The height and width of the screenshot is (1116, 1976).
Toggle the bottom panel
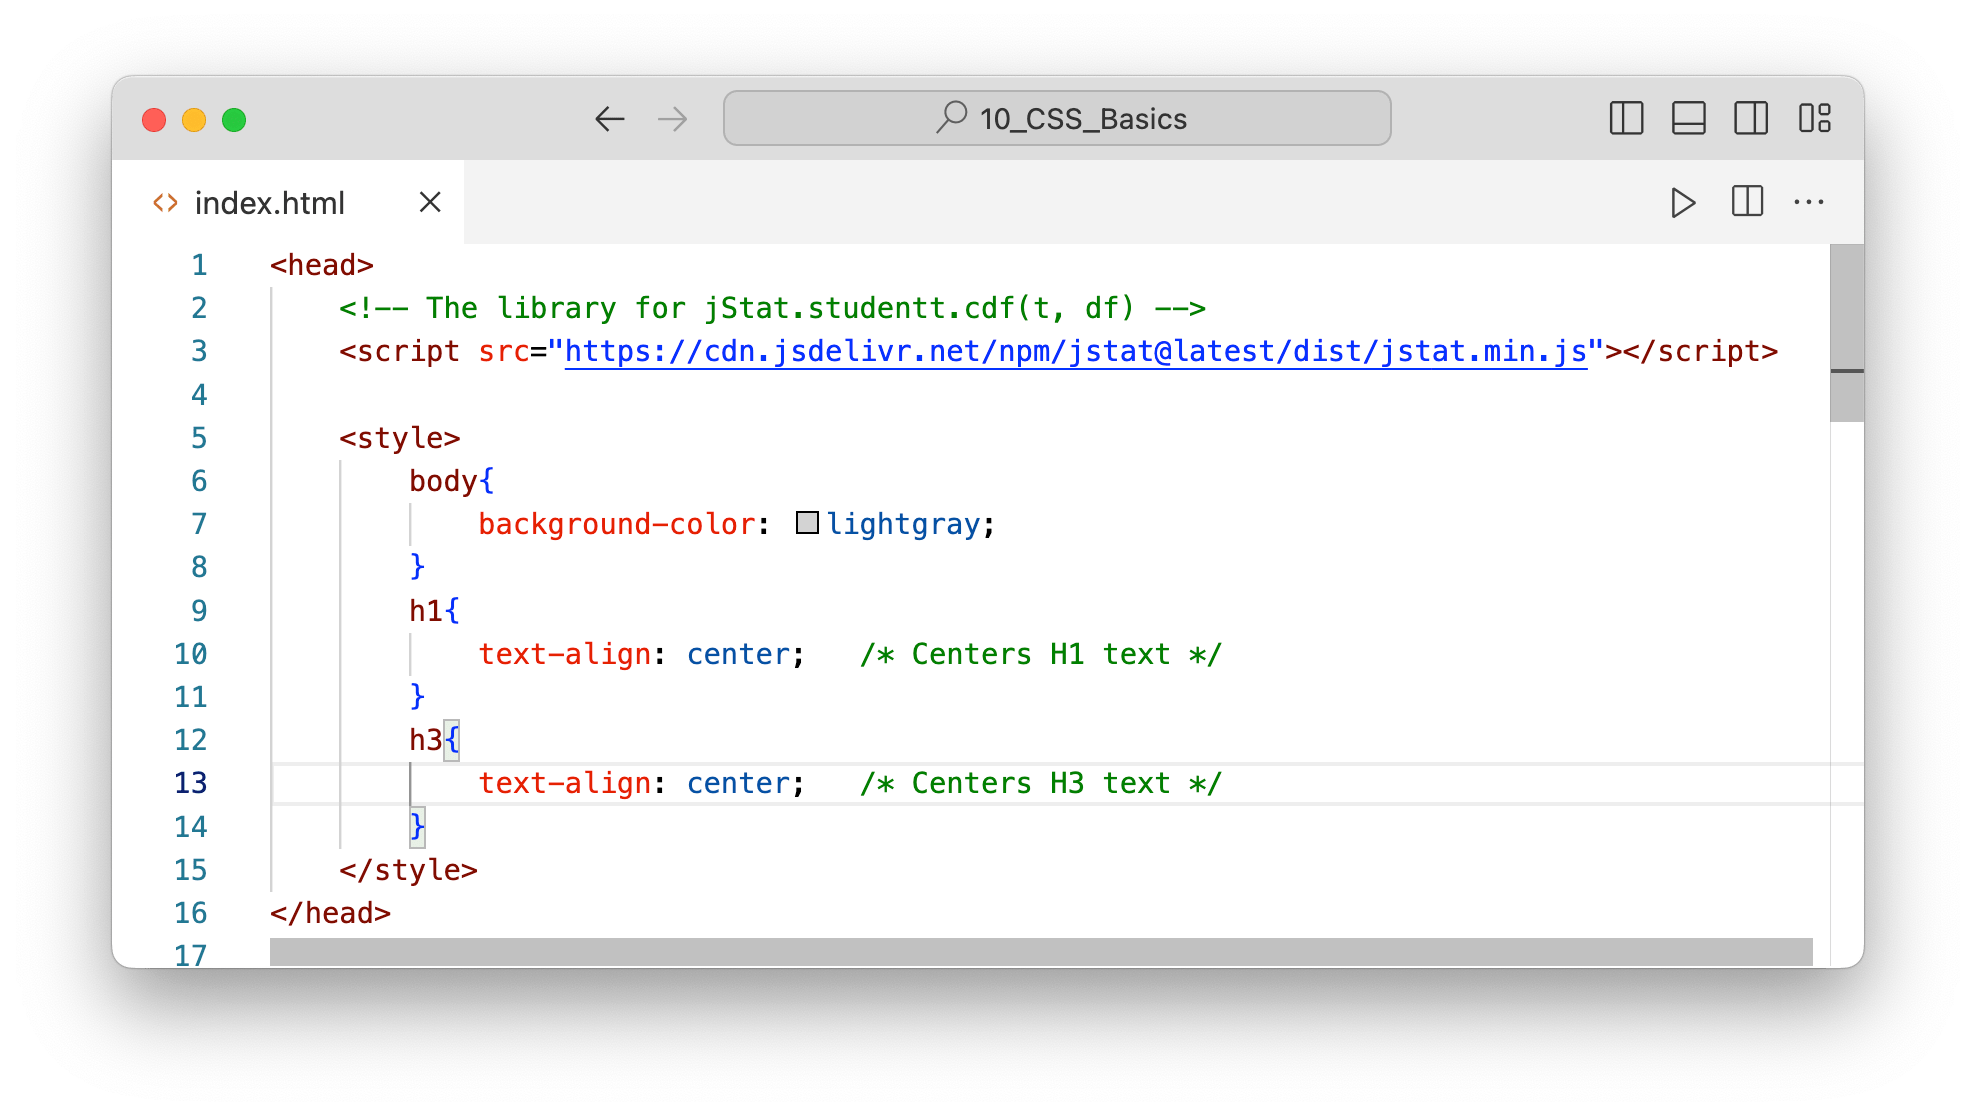1688,118
